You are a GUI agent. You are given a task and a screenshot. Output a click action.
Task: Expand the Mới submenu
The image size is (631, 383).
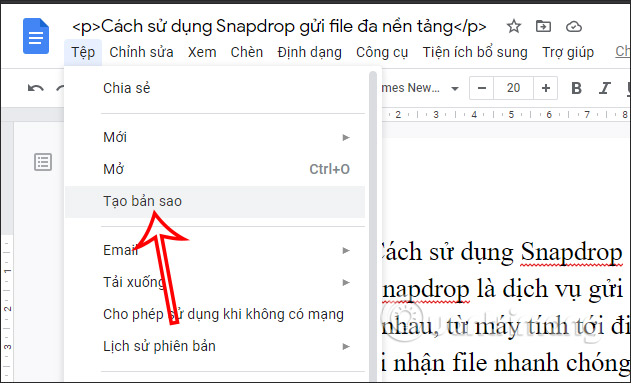pyautogui.click(x=215, y=137)
